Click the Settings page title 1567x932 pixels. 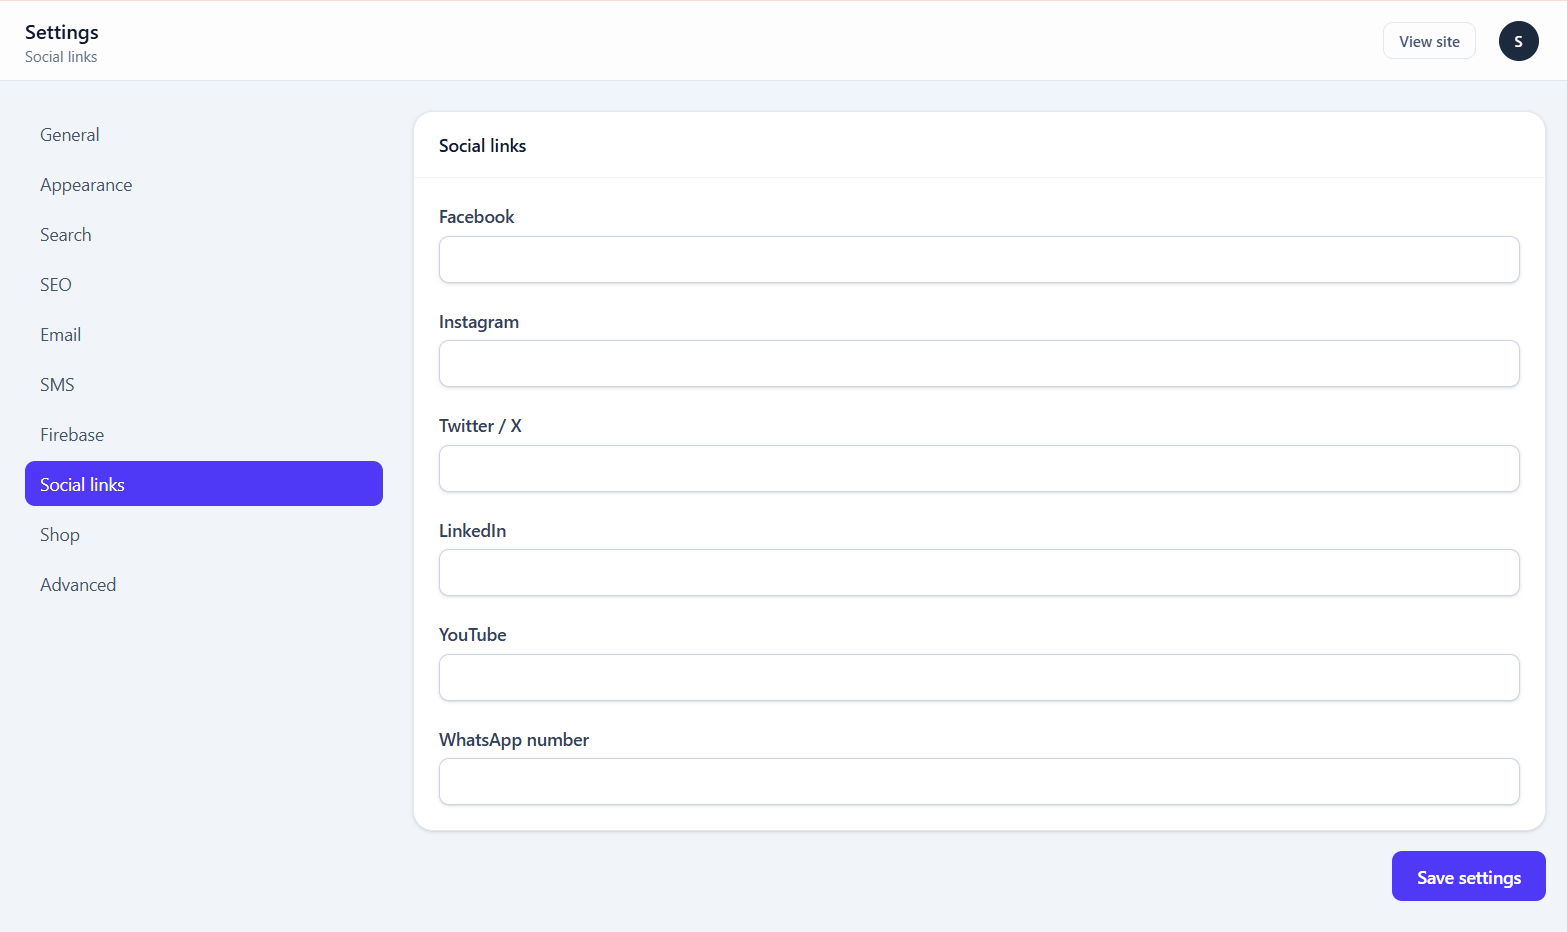click(x=62, y=32)
